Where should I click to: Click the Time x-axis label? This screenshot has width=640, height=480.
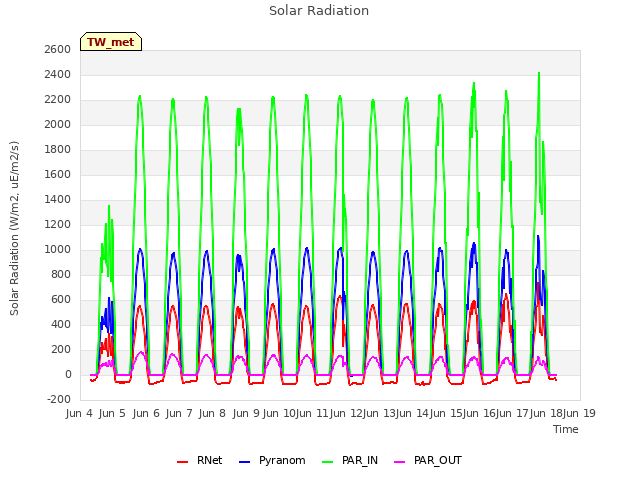pos(565,429)
